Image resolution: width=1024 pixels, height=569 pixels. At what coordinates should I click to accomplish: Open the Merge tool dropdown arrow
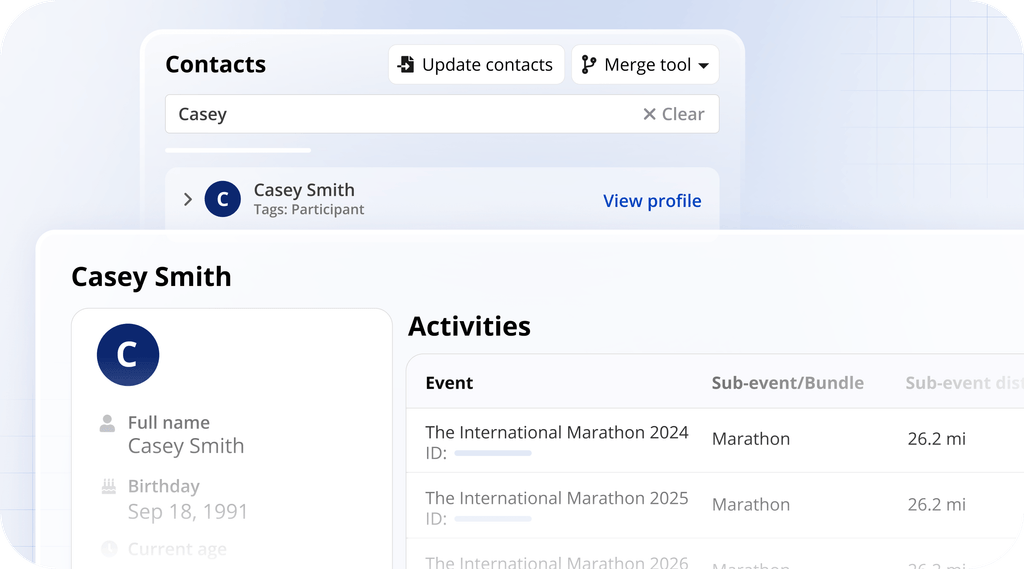(x=703, y=65)
